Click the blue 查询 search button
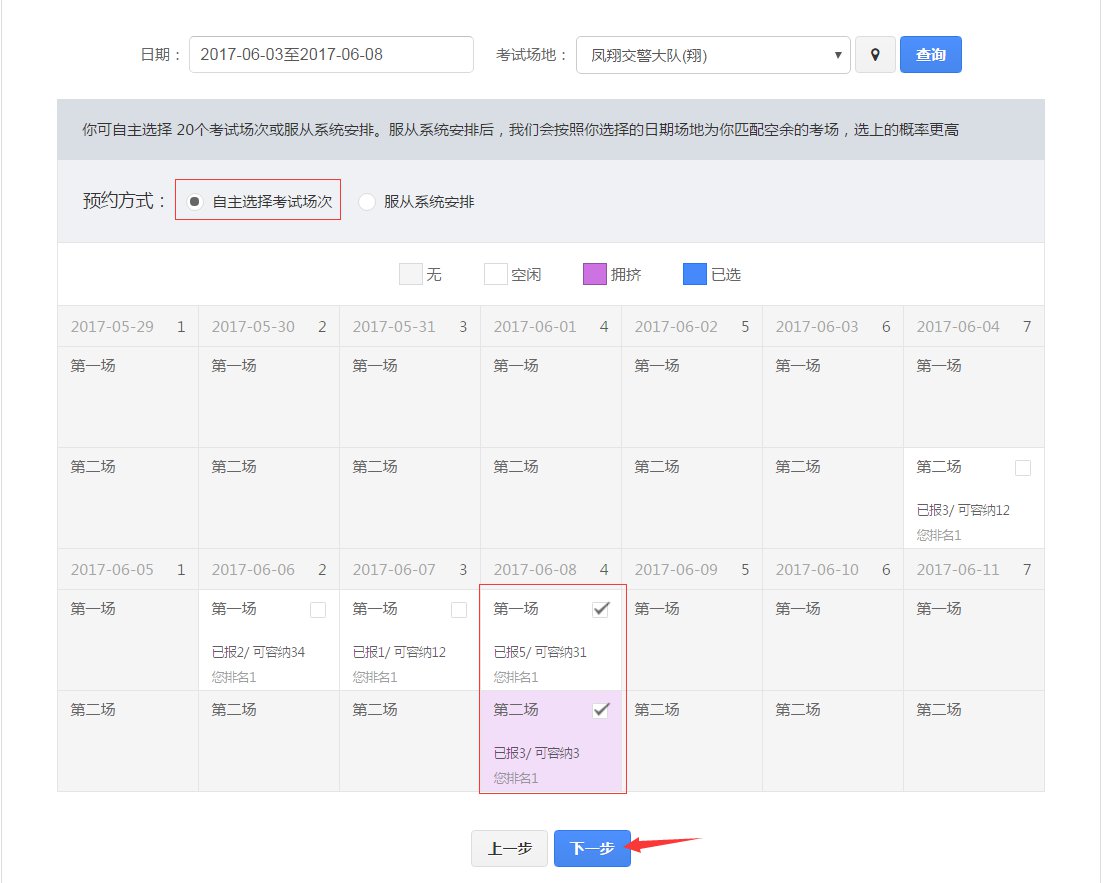This screenshot has width=1107, height=883. (931, 55)
